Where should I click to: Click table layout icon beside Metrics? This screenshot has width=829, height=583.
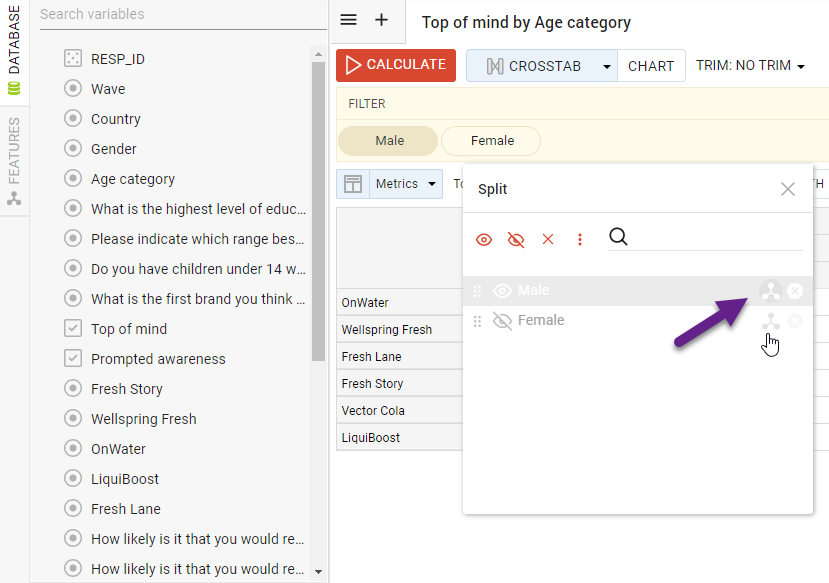tap(352, 184)
